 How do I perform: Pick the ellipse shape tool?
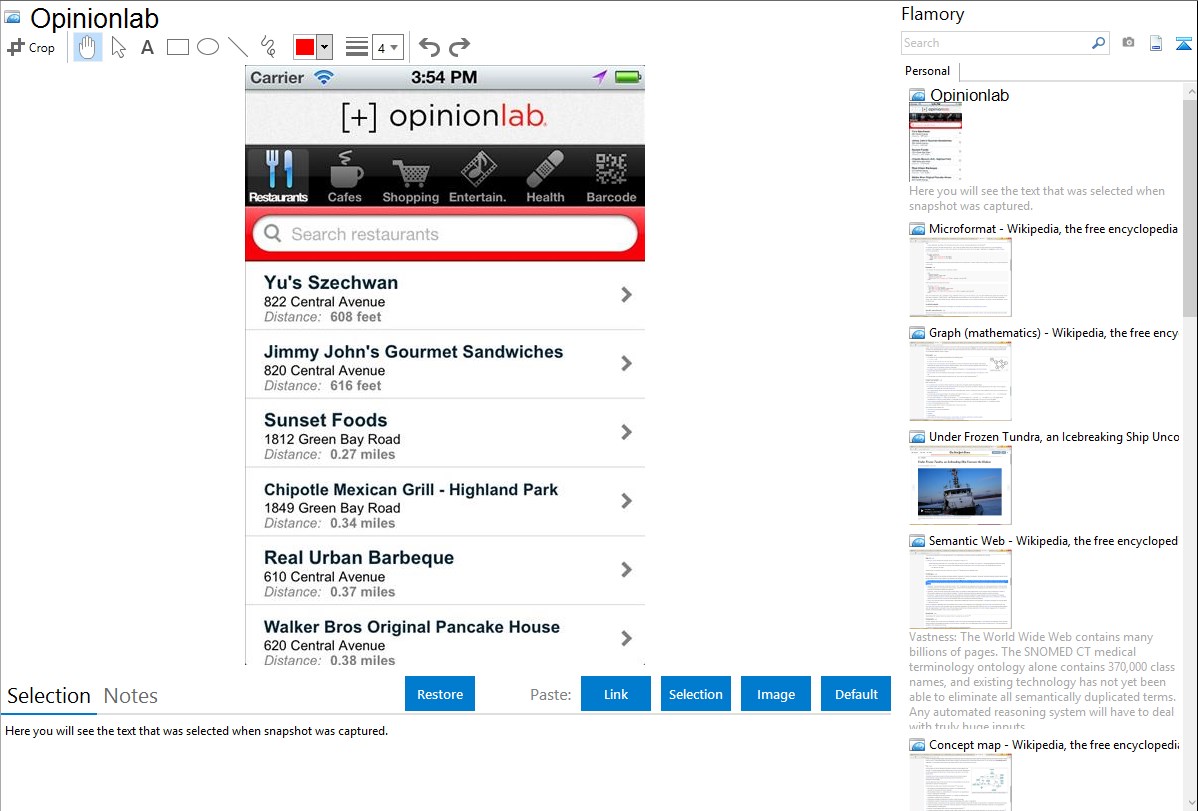point(208,47)
